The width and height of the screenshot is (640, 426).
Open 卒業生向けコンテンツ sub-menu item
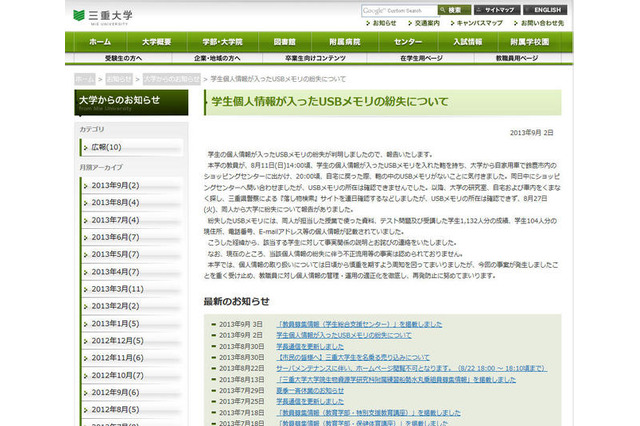315,58
